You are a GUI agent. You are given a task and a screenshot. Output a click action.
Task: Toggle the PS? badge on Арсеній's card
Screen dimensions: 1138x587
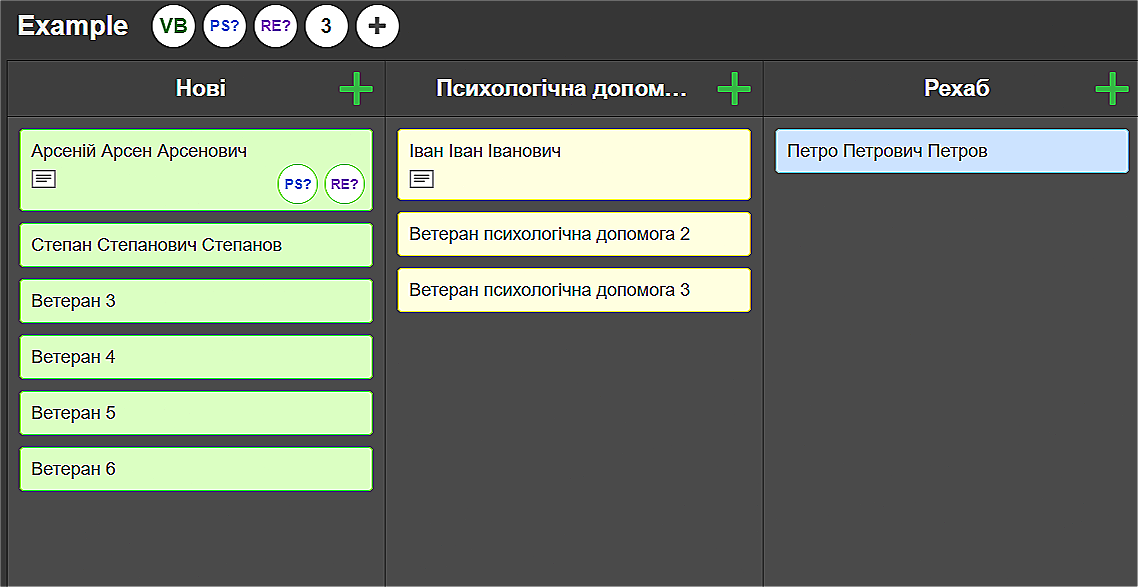pyautogui.click(x=297, y=183)
